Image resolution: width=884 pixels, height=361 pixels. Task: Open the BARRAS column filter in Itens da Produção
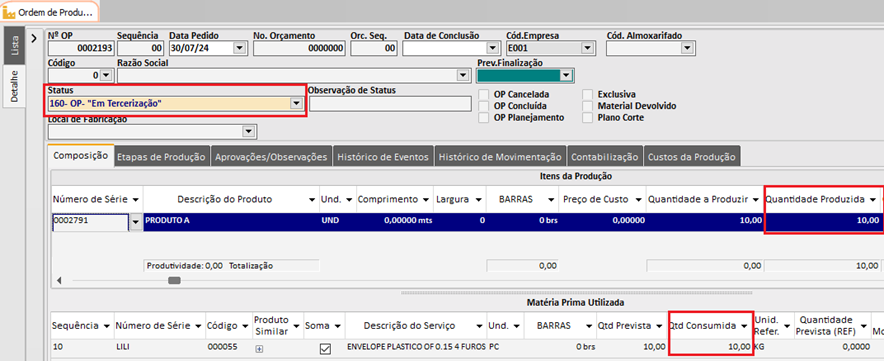[x=551, y=200]
